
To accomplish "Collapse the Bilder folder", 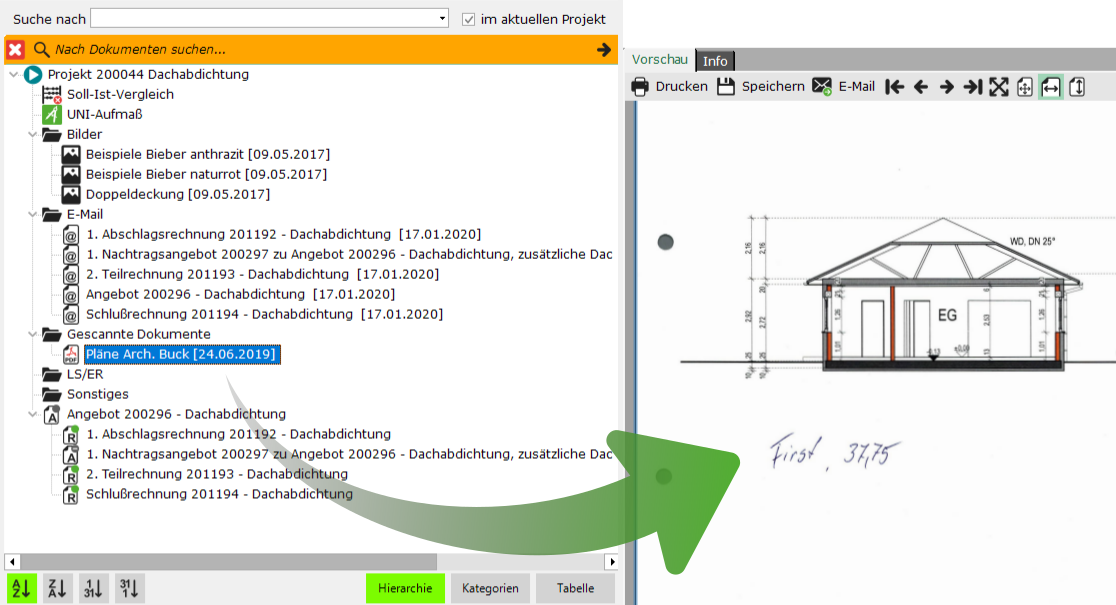I will tap(32, 134).
